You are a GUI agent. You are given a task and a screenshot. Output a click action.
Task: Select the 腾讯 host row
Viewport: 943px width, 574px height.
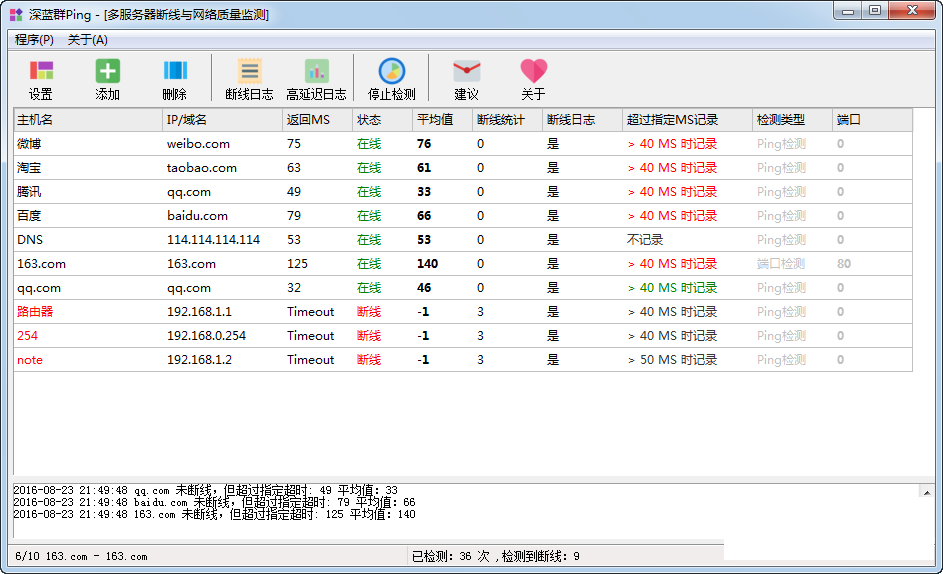[x=463, y=192]
